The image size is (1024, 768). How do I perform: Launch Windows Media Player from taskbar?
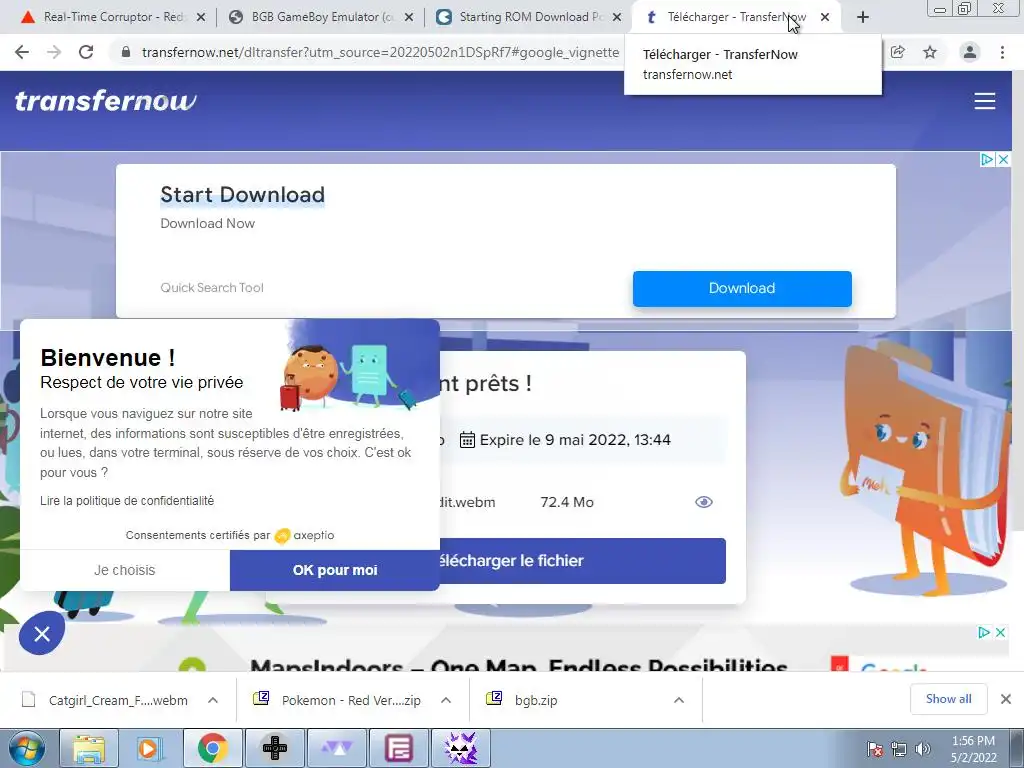point(149,748)
